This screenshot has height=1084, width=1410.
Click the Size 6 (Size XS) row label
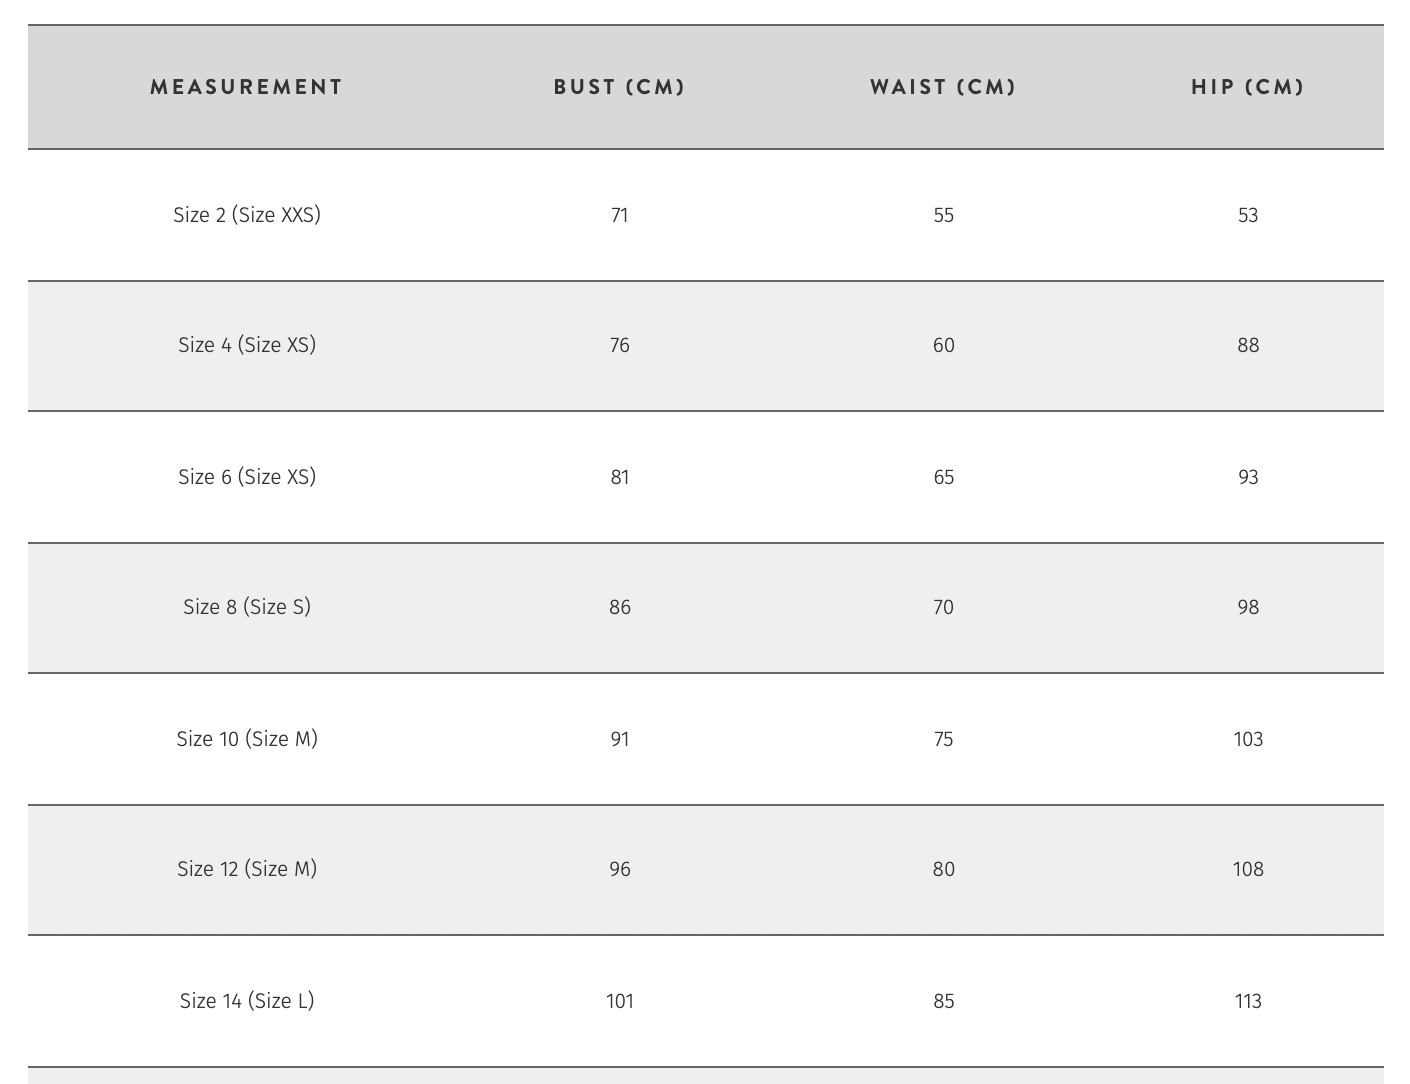(x=247, y=477)
